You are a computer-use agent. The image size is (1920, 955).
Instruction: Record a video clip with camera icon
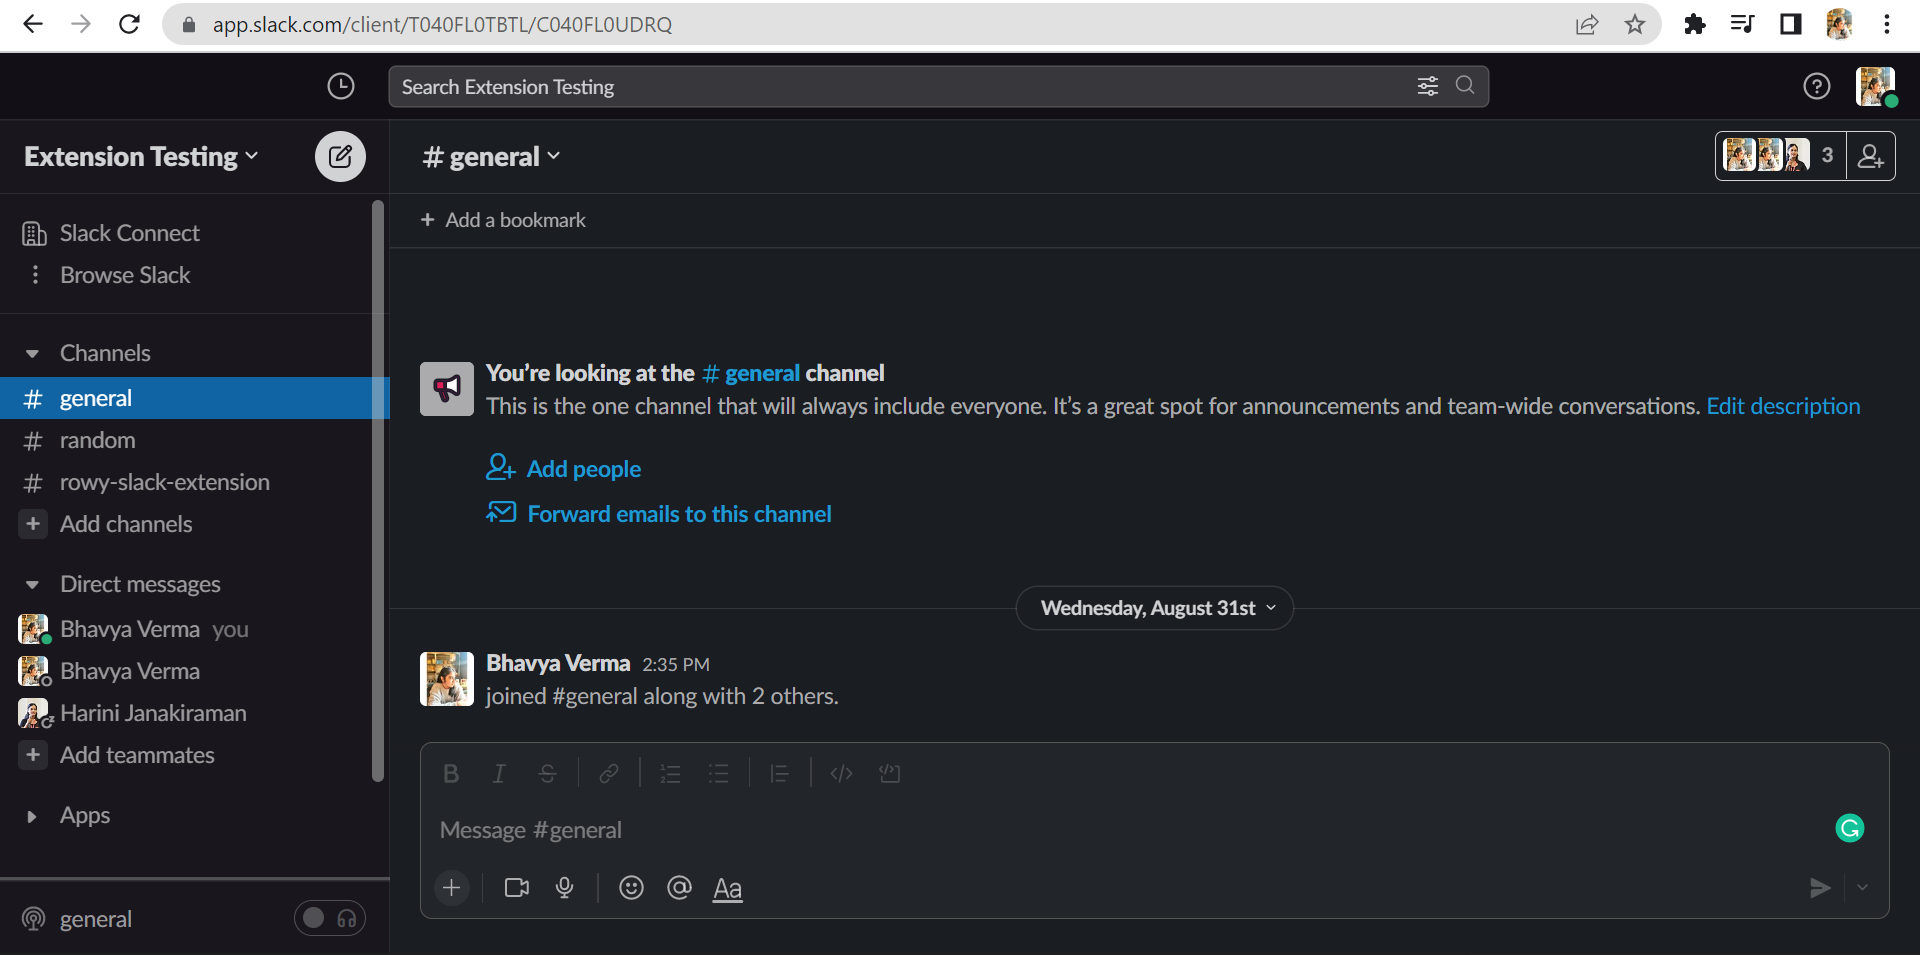coord(516,888)
